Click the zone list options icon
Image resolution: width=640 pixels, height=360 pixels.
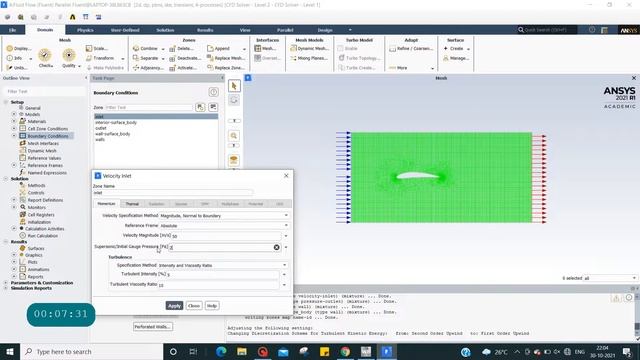click(213, 107)
